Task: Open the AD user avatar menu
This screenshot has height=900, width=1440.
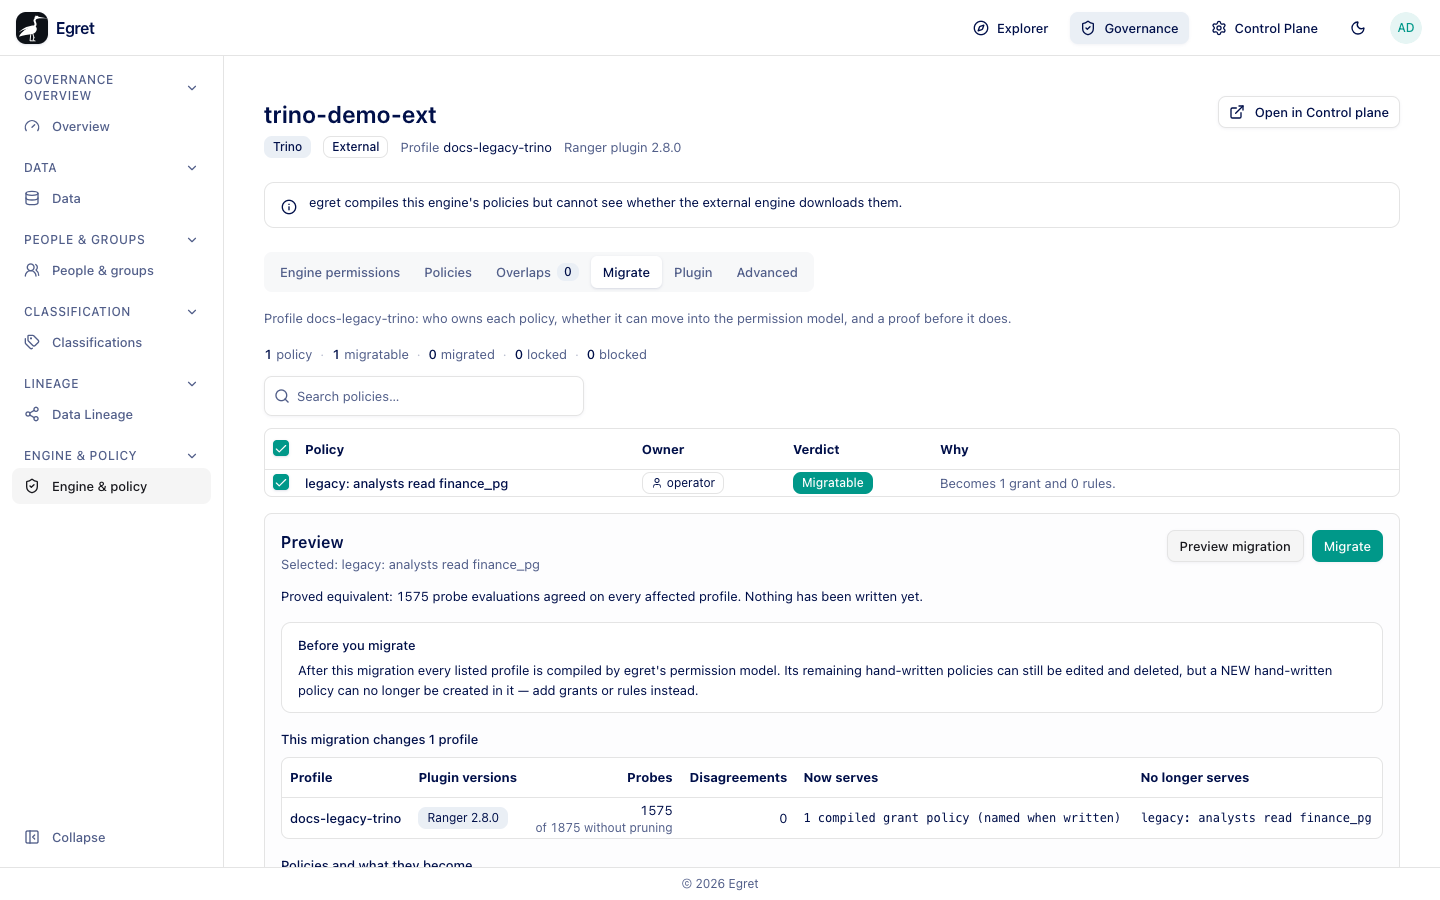Action: 1406,28
